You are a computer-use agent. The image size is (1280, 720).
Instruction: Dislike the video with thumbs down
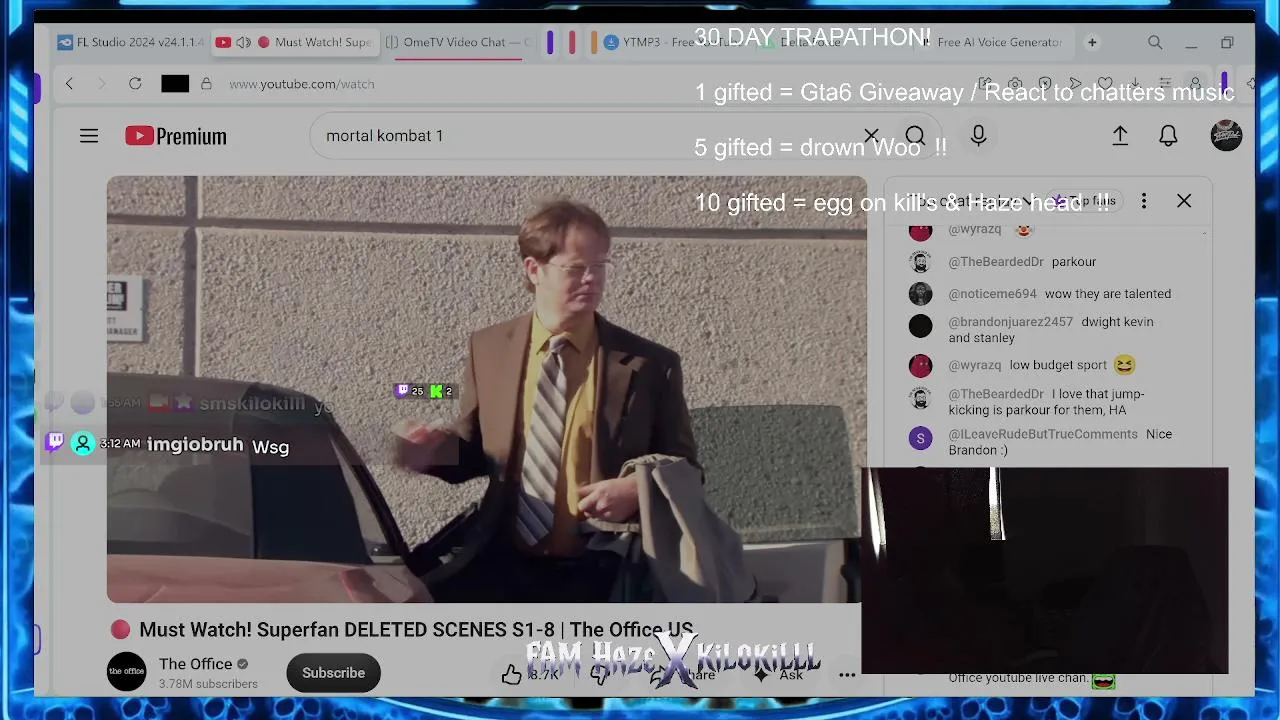pyautogui.click(x=599, y=674)
